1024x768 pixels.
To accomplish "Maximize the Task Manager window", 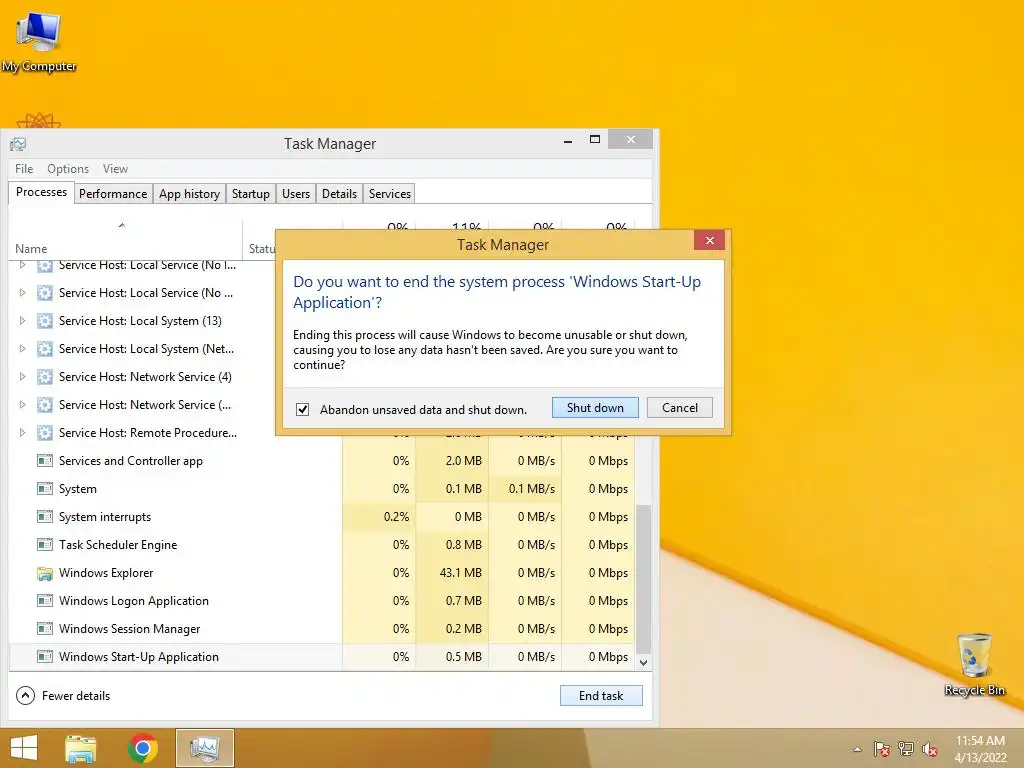I will tap(594, 140).
